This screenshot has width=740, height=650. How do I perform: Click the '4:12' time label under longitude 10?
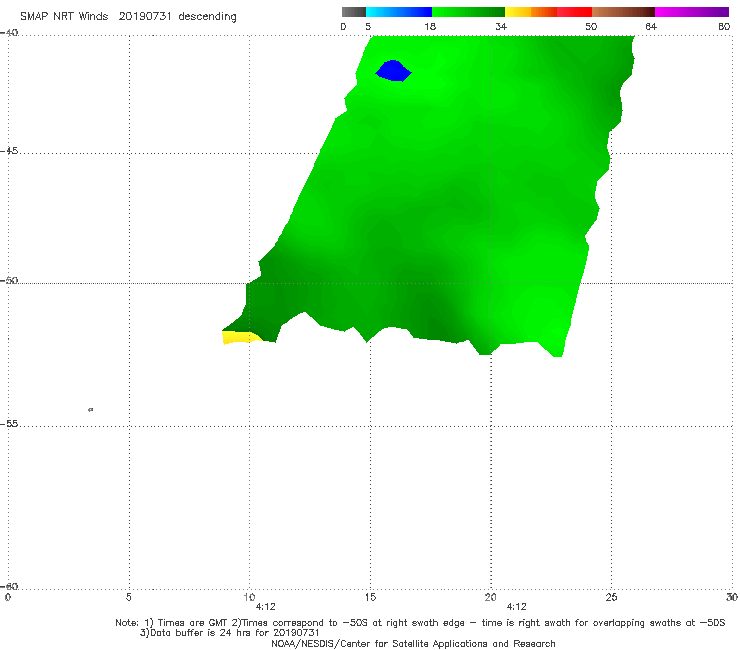click(x=265, y=607)
